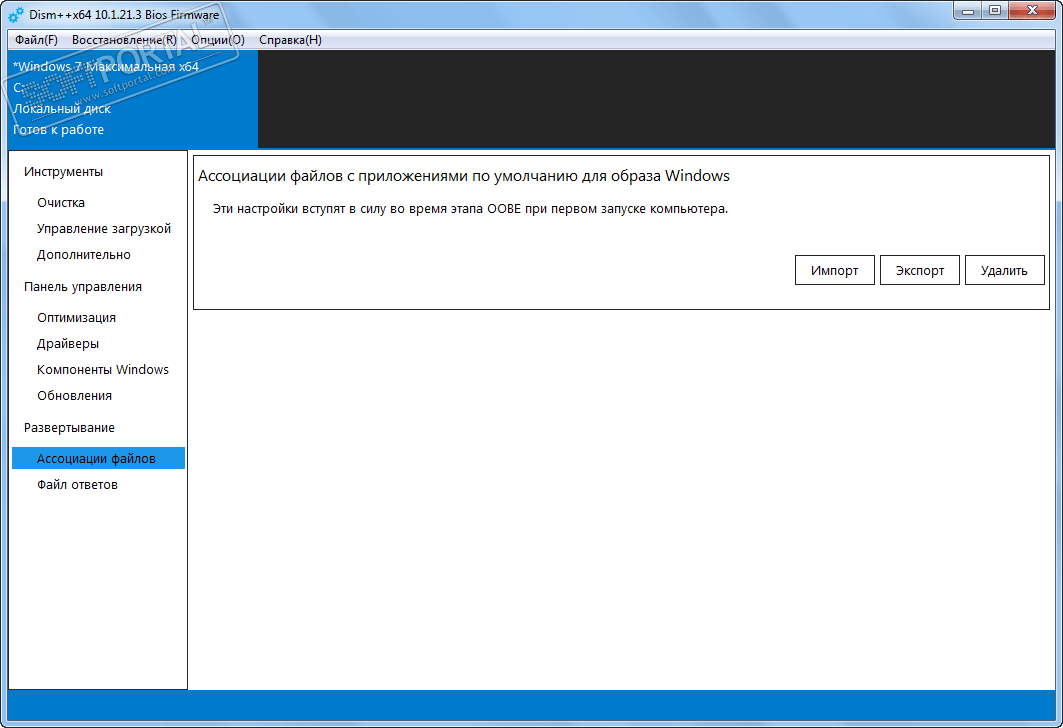Click the Удалить button
This screenshot has width=1063, height=728.
click(1004, 270)
